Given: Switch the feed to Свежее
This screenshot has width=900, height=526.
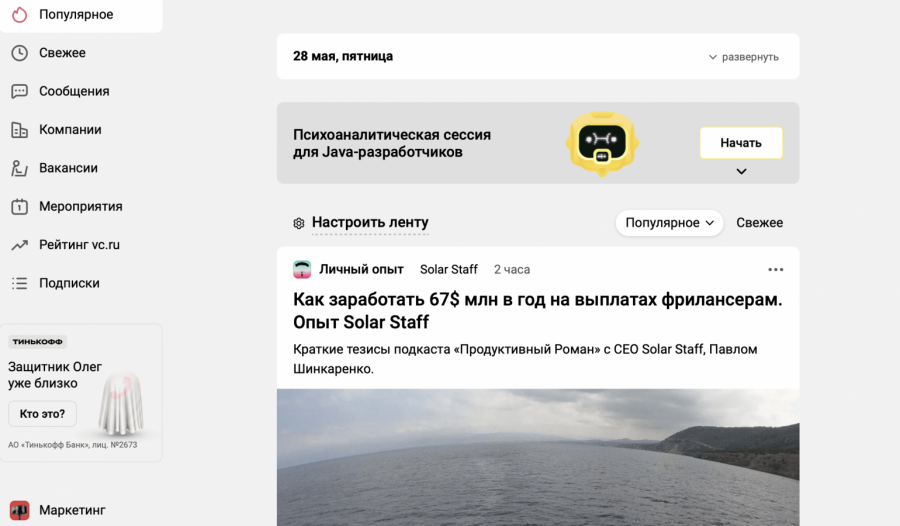Looking at the screenshot, I should pos(759,223).
